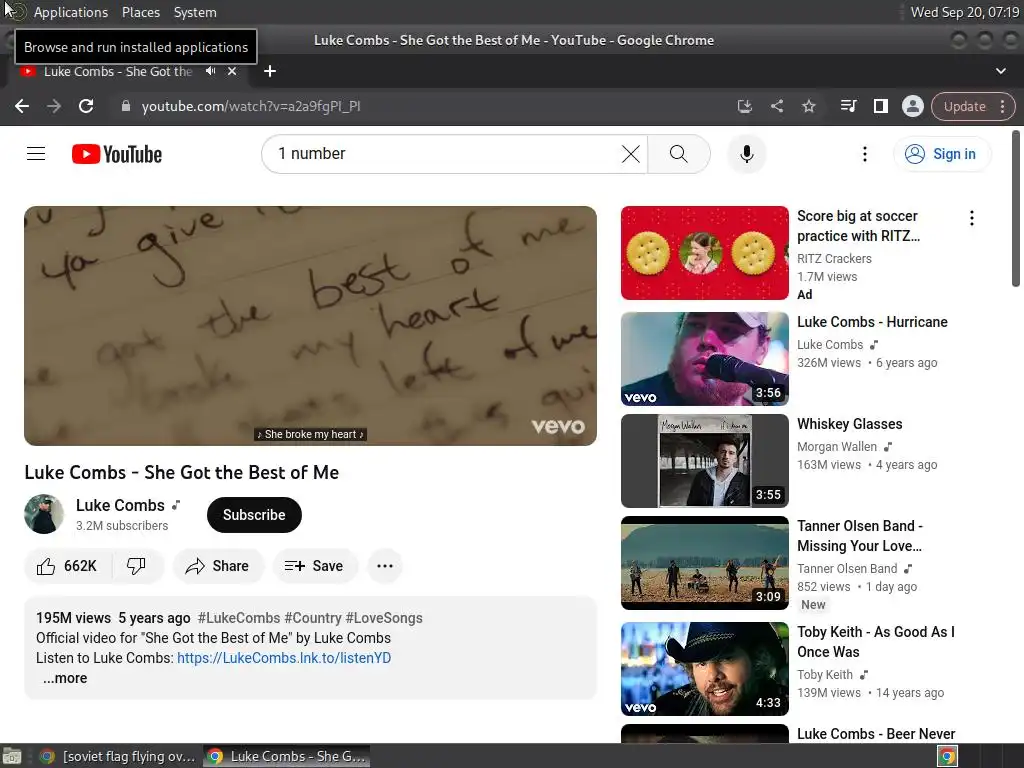This screenshot has height=768, width=1024.
Task: Expand tab search dropdown arrow
Action: pos(1000,71)
